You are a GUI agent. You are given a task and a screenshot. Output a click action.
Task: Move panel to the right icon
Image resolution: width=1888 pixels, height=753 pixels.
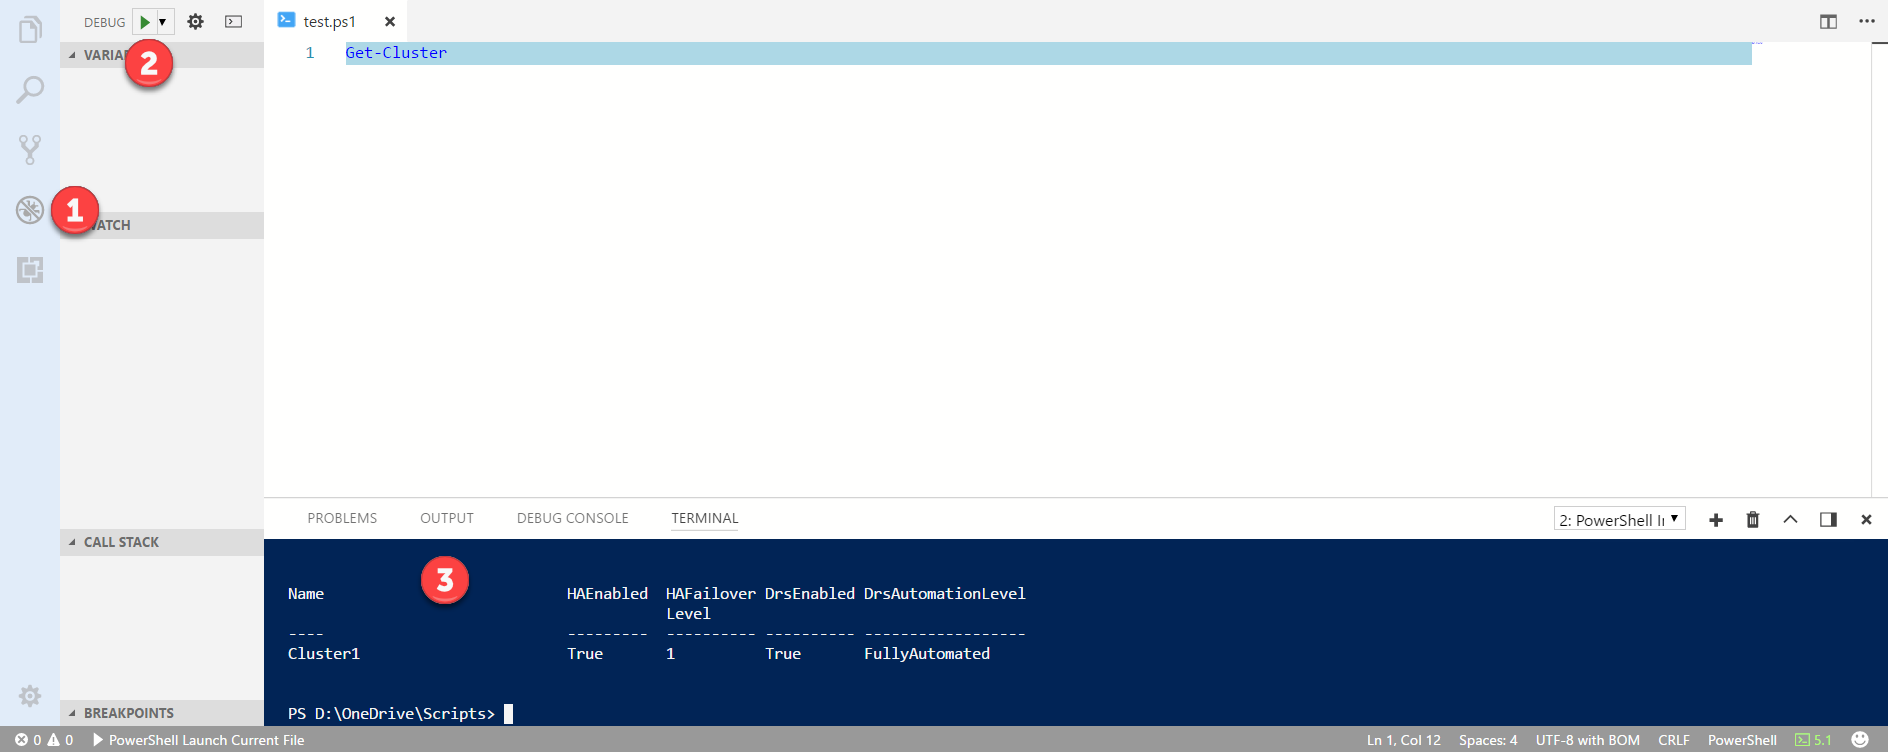tap(1828, 520)
